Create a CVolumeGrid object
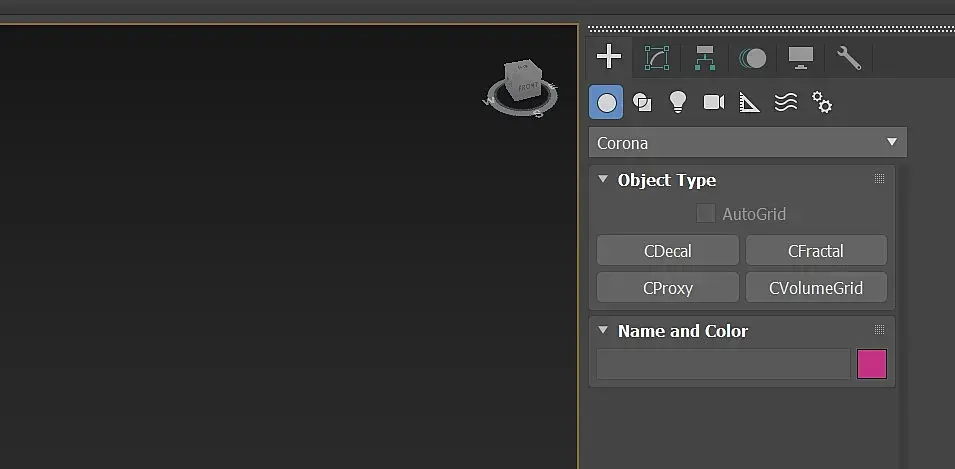Viewport: 955px width, 469px height. [x=816, y=287]
